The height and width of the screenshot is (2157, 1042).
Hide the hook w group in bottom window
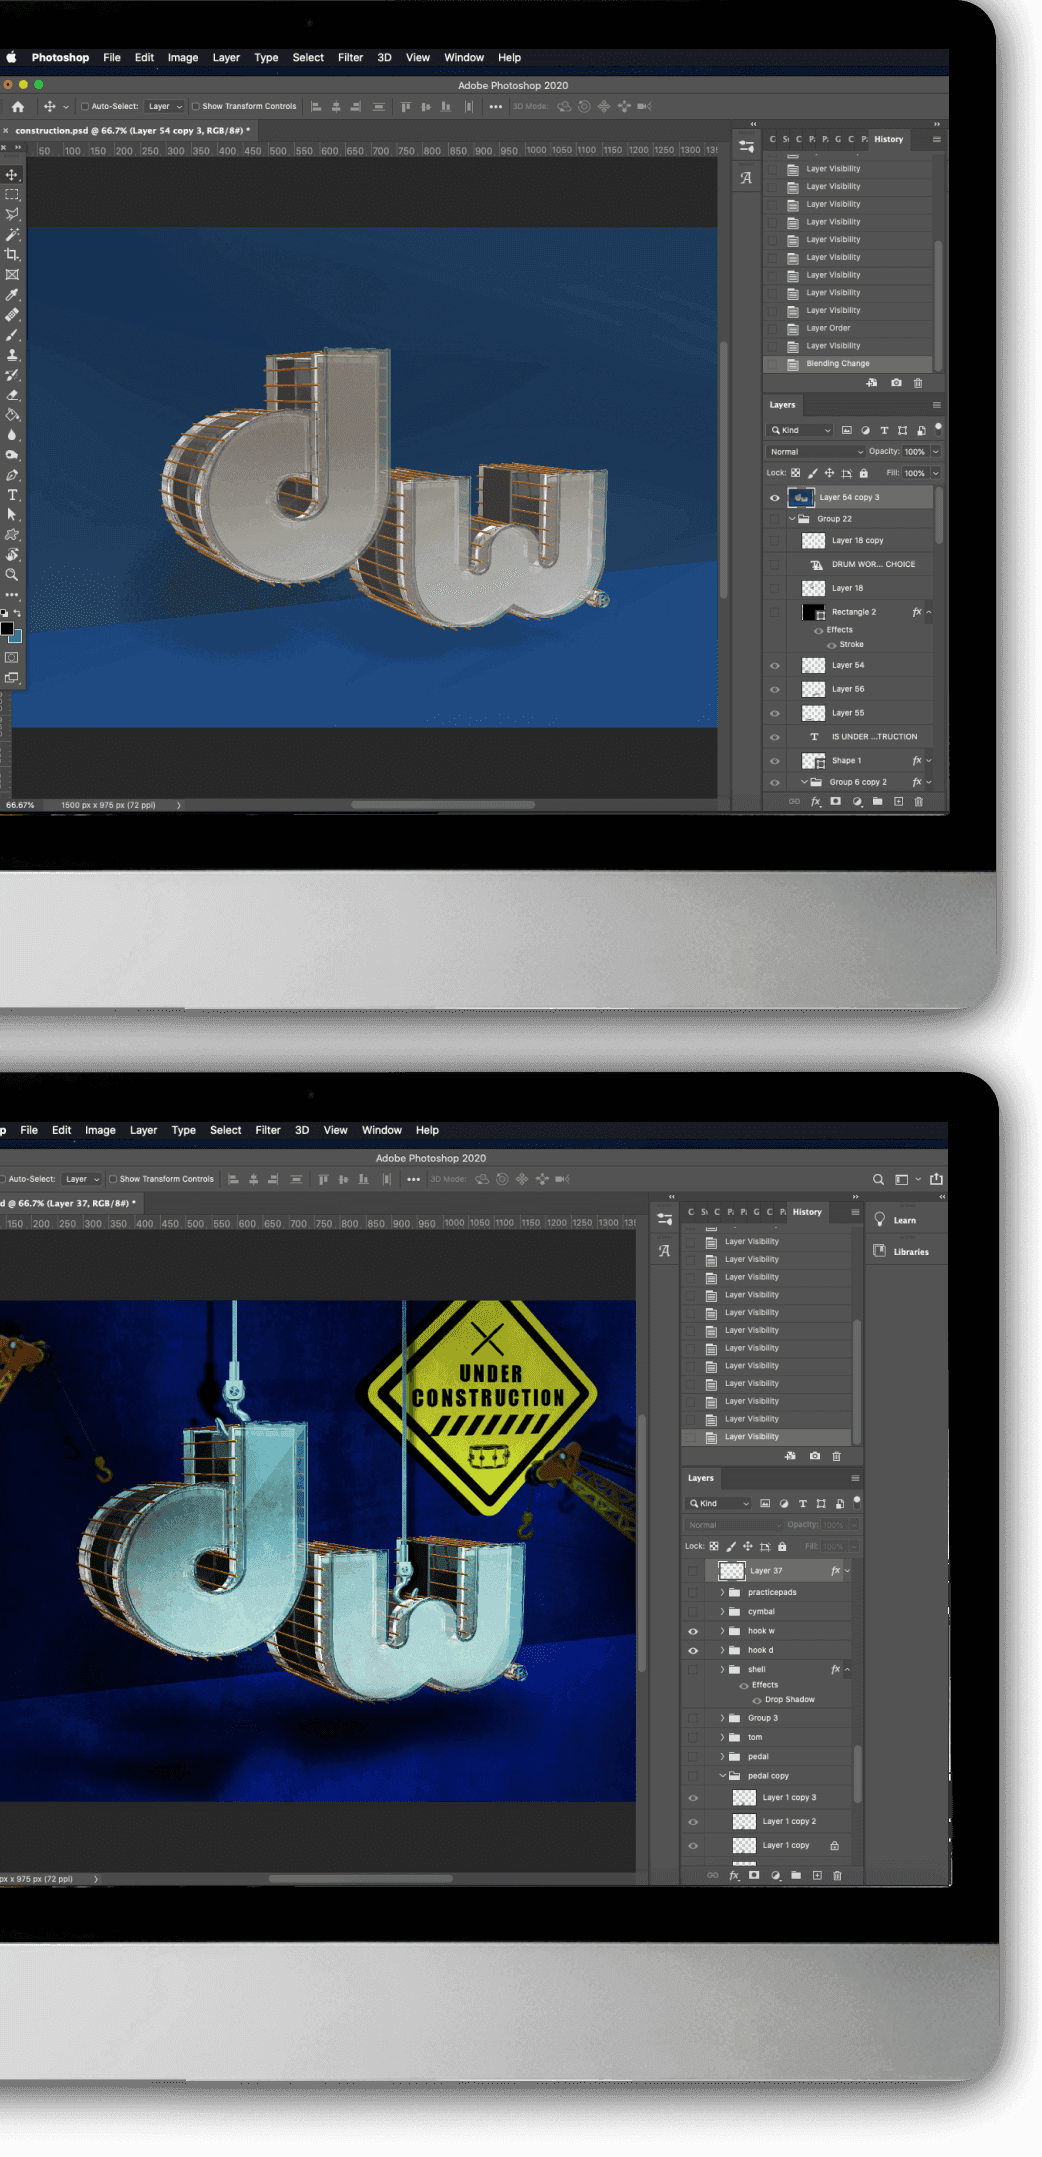click(692, 1631)
